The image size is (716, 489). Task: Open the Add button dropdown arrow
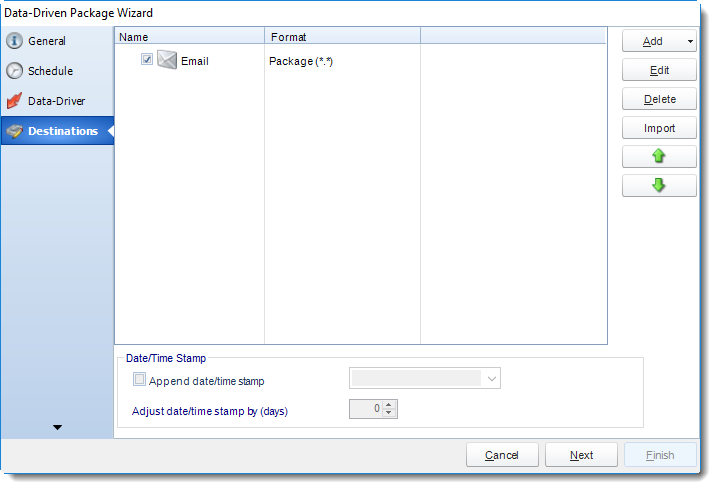690,41
